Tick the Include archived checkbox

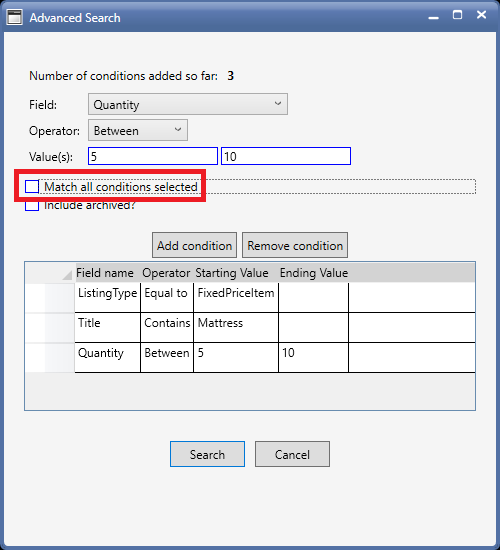[x=32, y=205]
